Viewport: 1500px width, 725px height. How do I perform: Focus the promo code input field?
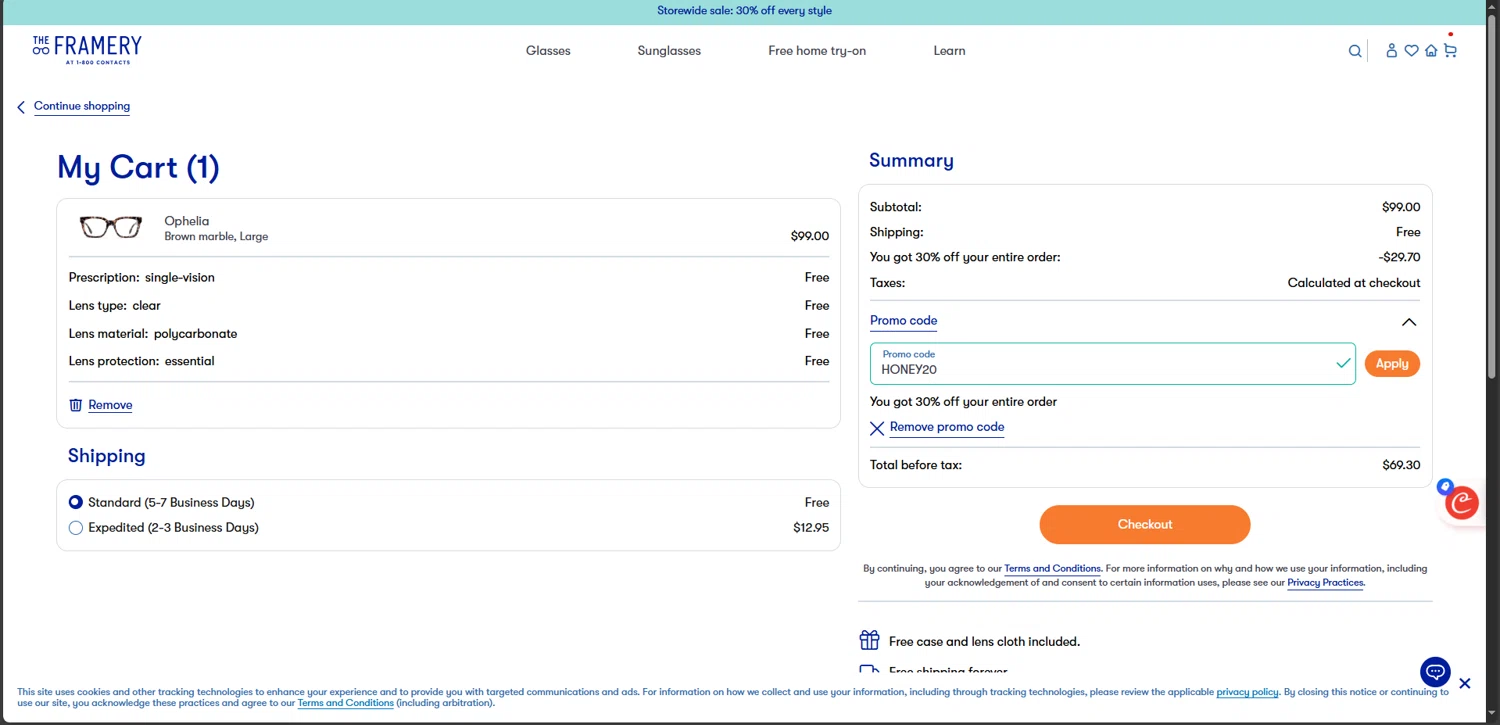click(x=1112, y=364)
